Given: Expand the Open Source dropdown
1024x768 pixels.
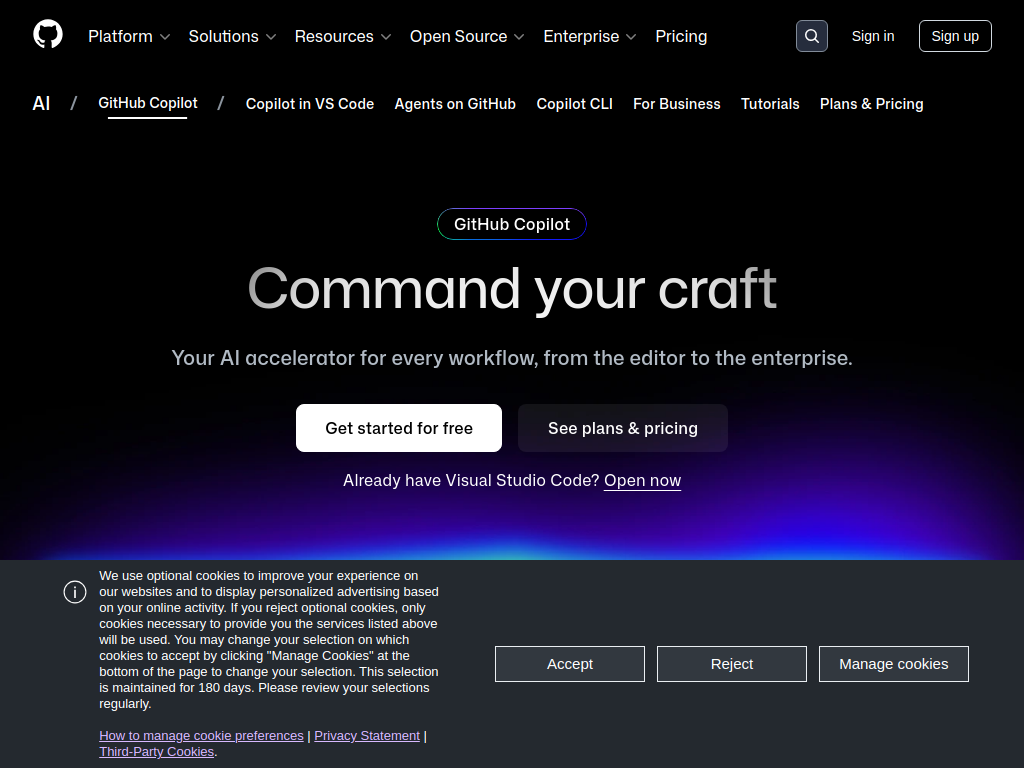Looking at the screenshot, I should 467,36.
